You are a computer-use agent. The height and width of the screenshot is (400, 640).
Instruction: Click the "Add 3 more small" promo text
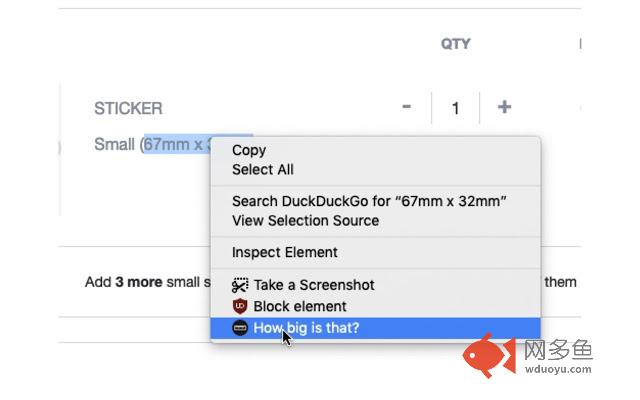click(x=148, y=282)
